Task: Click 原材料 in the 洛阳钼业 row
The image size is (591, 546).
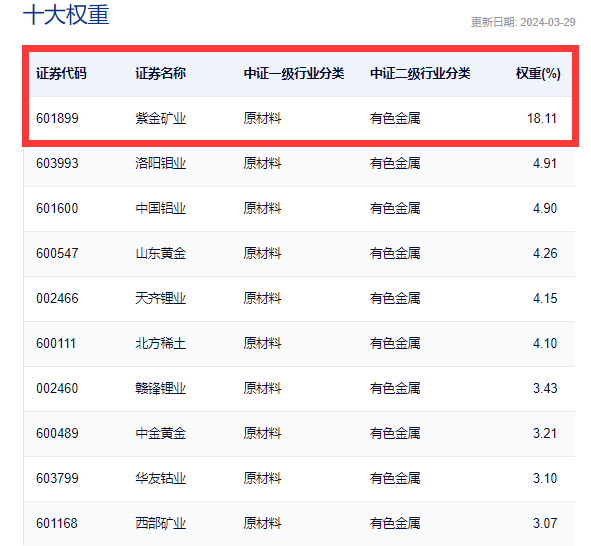Action: tap(262, 163)
